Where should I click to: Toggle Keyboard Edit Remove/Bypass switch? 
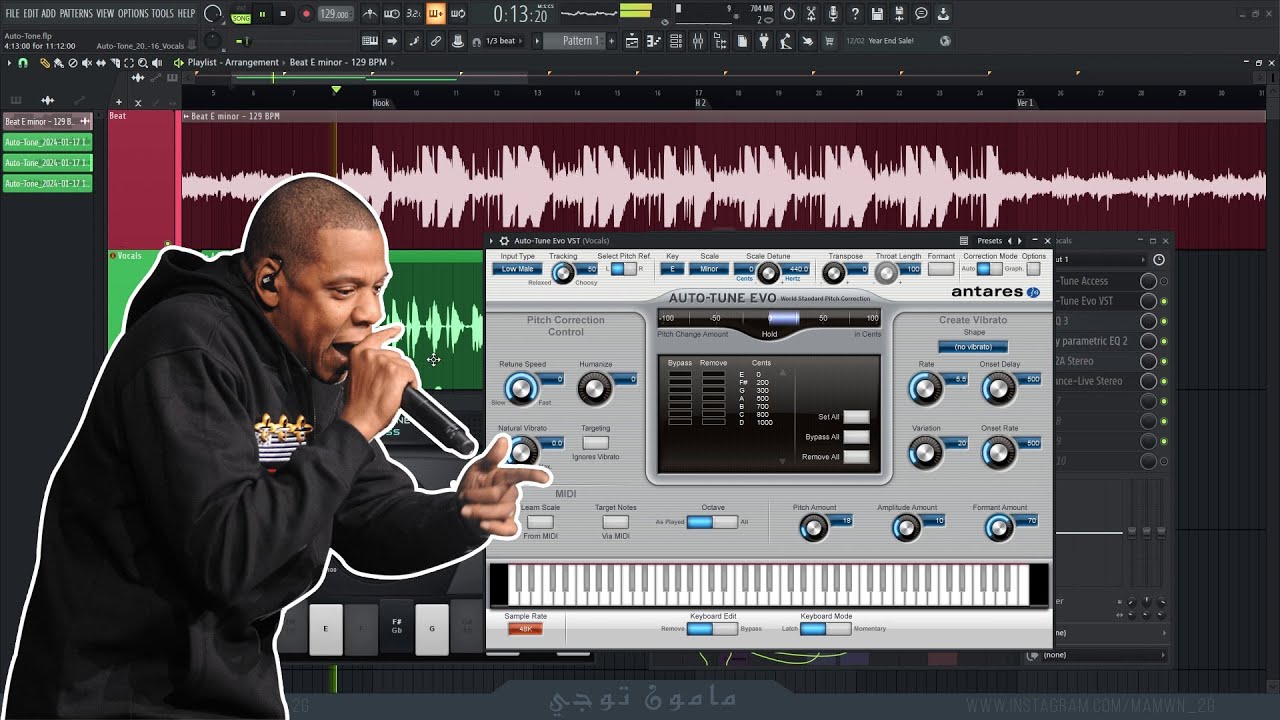tap(712, 629)
